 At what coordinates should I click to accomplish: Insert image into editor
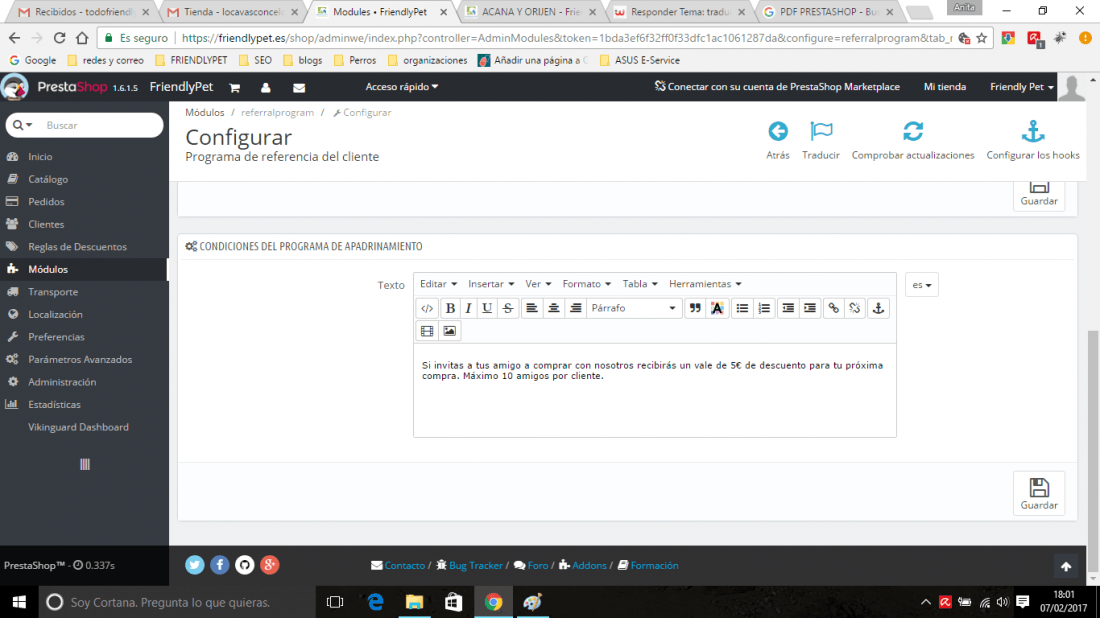(x=450, y=331)
